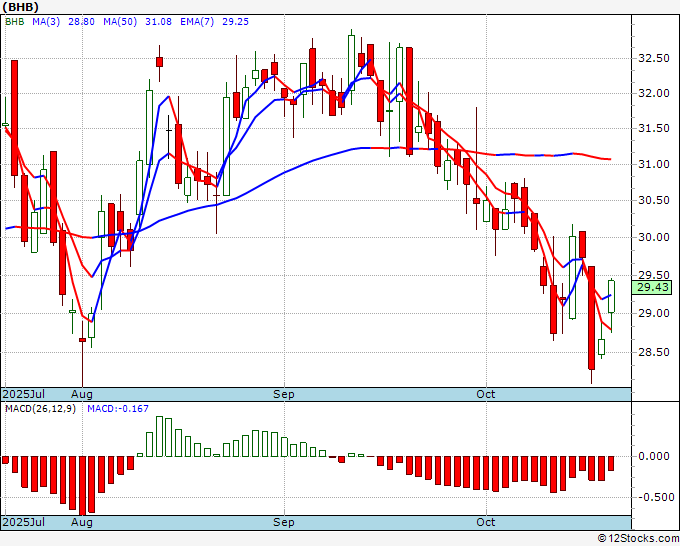The image size is (680, 546).
Task: Select the green BHB legend label
Action: coord(15,22)
